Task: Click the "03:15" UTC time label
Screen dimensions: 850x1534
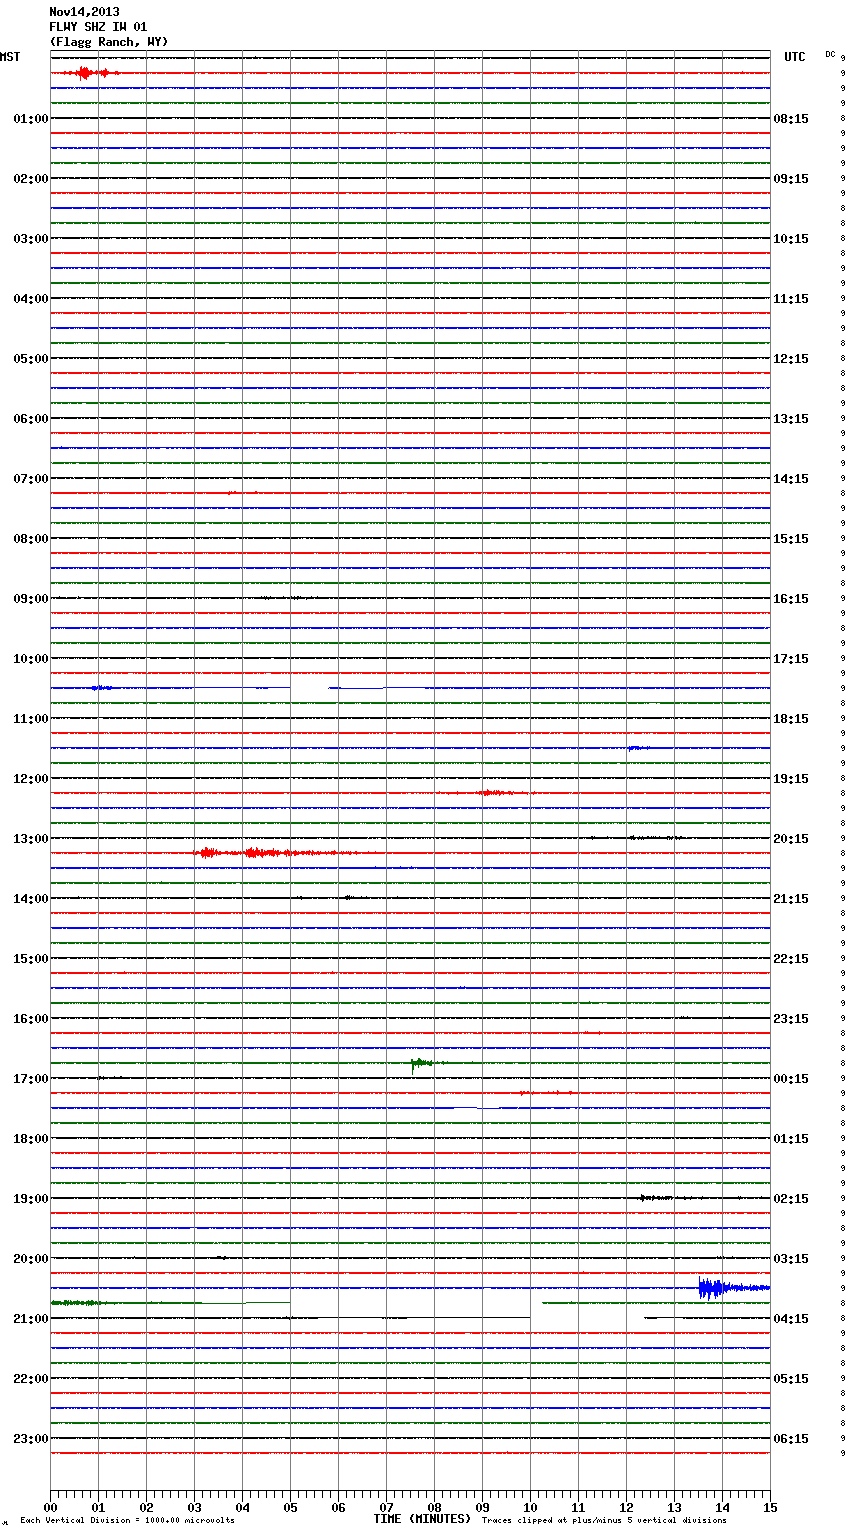Action: (x=791, y=1259)
